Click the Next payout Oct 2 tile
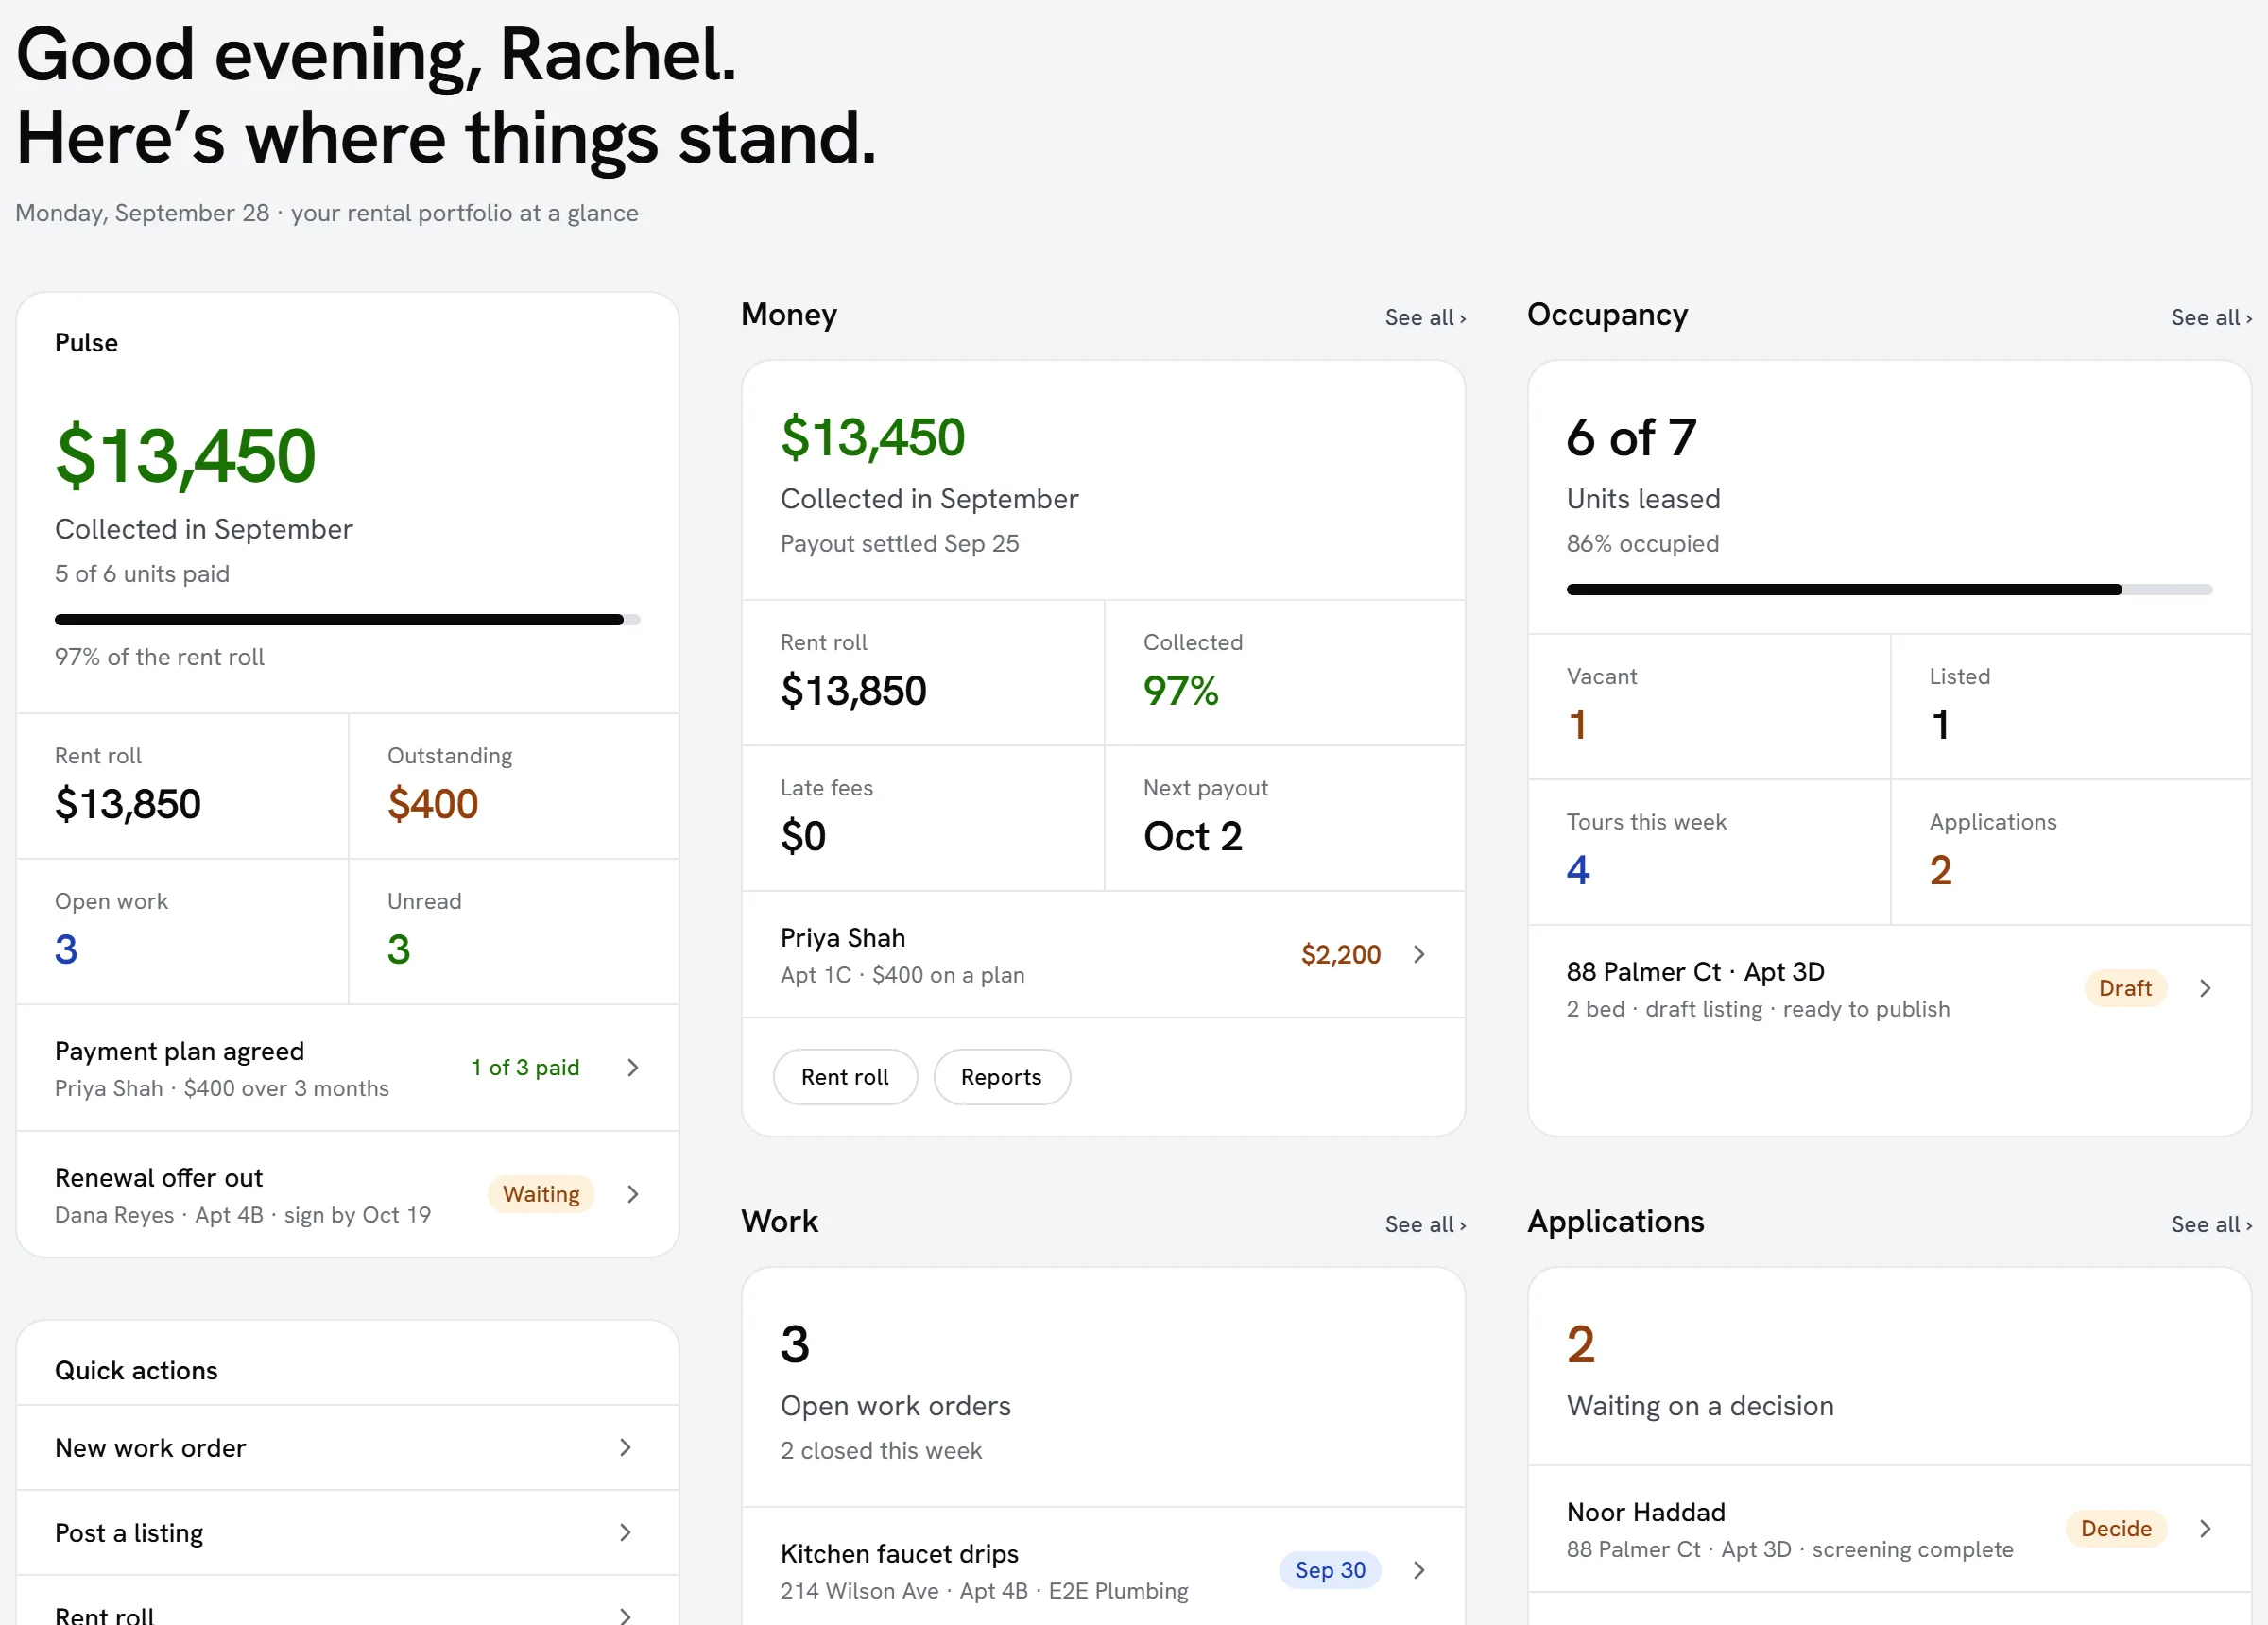2268x1625 pixels. point(1285,818)
